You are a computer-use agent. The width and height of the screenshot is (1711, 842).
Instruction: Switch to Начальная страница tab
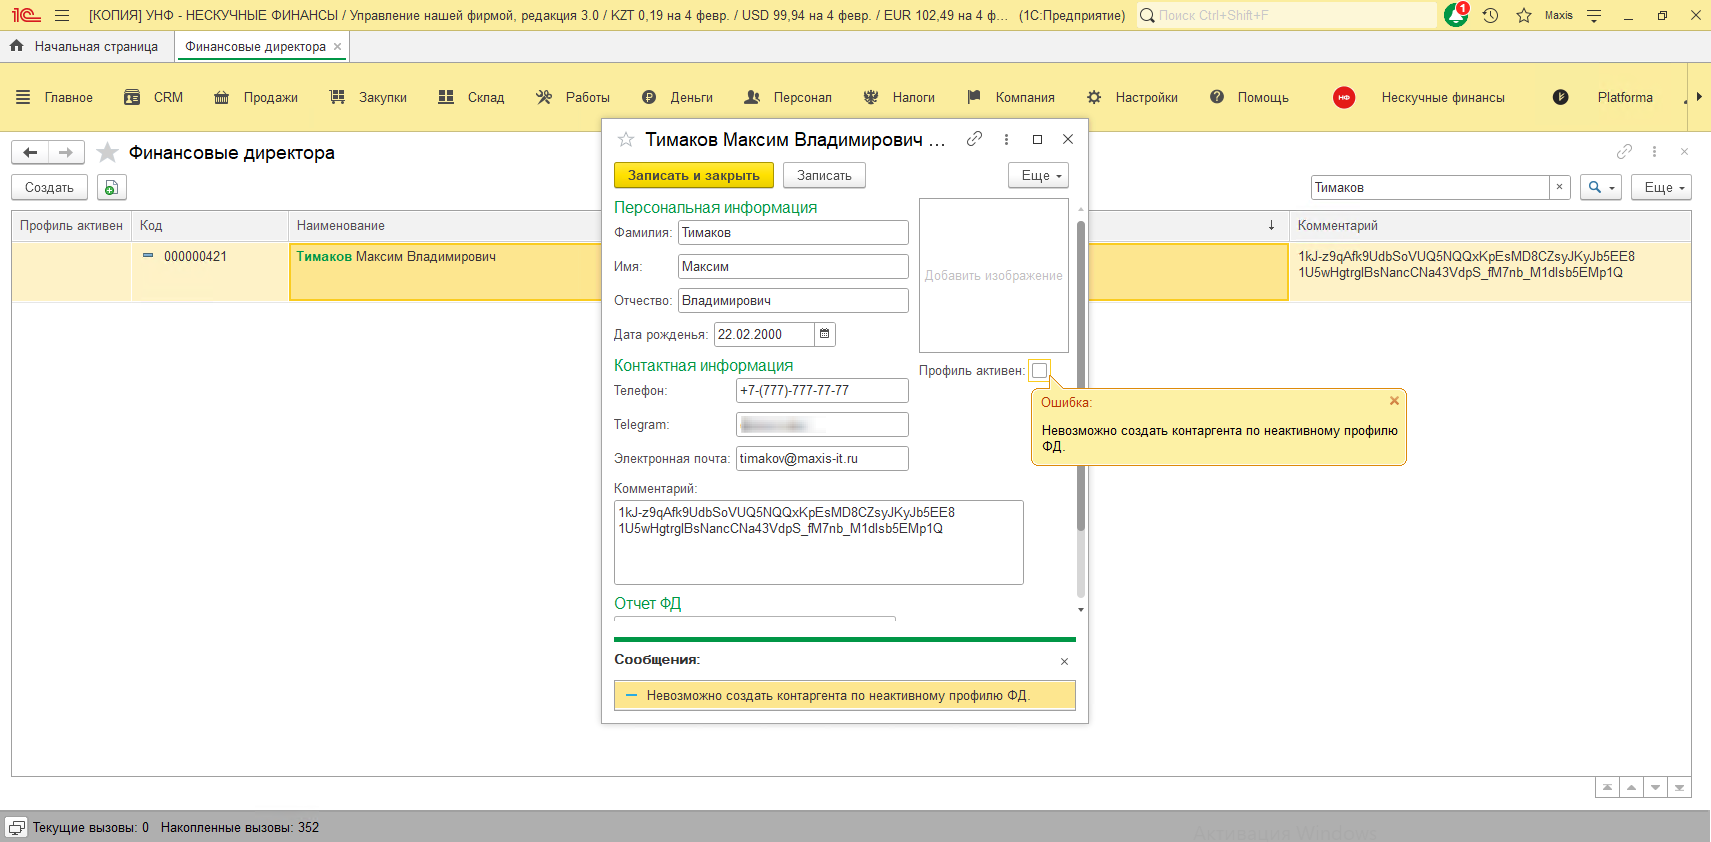[x=96, y=46]
